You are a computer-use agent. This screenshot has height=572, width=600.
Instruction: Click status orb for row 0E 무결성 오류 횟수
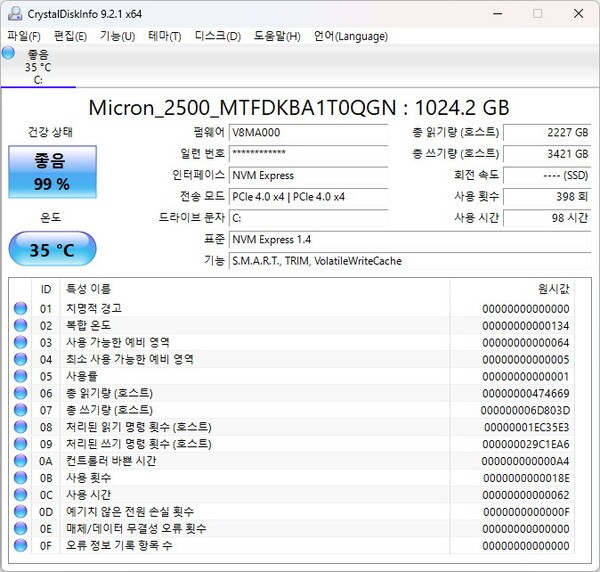click(20, 529)
